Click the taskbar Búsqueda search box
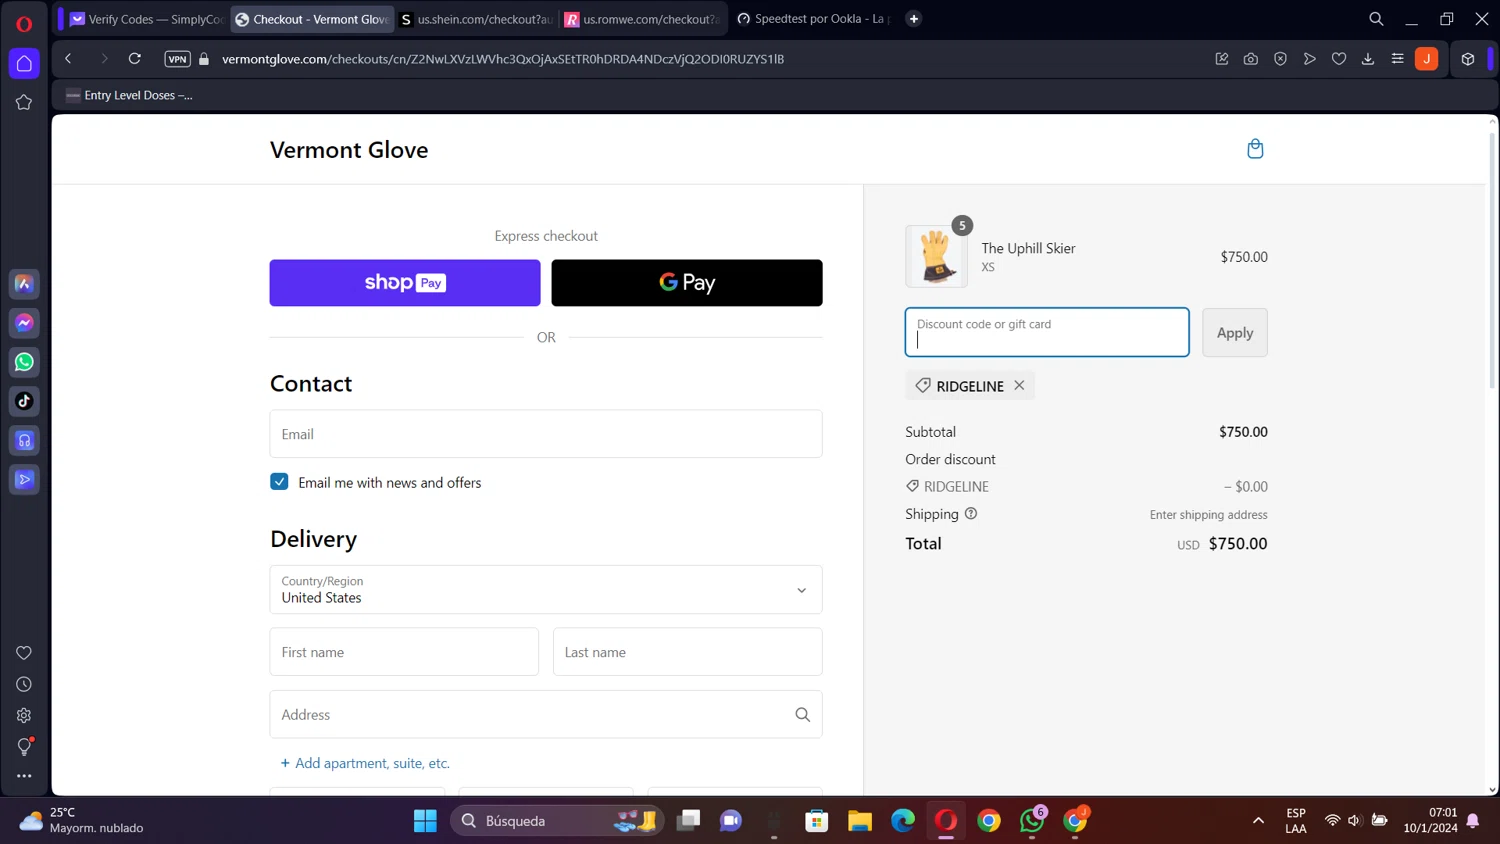Screen dimensions: 1500x844 point(558,821)
